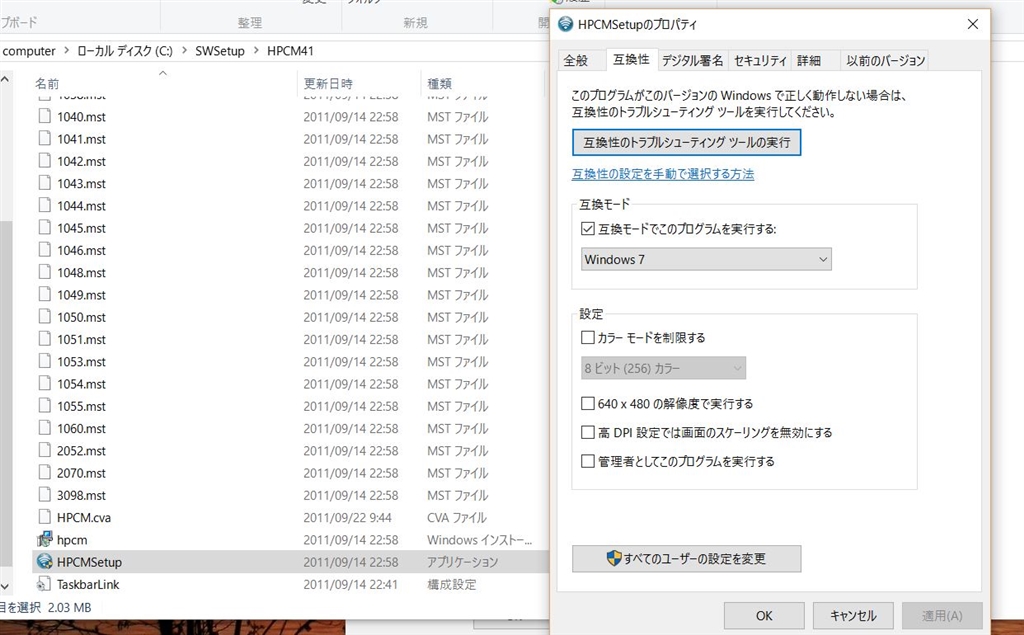
Task: Close the HPCMSetup properties dialog
Action: point(972,24)
